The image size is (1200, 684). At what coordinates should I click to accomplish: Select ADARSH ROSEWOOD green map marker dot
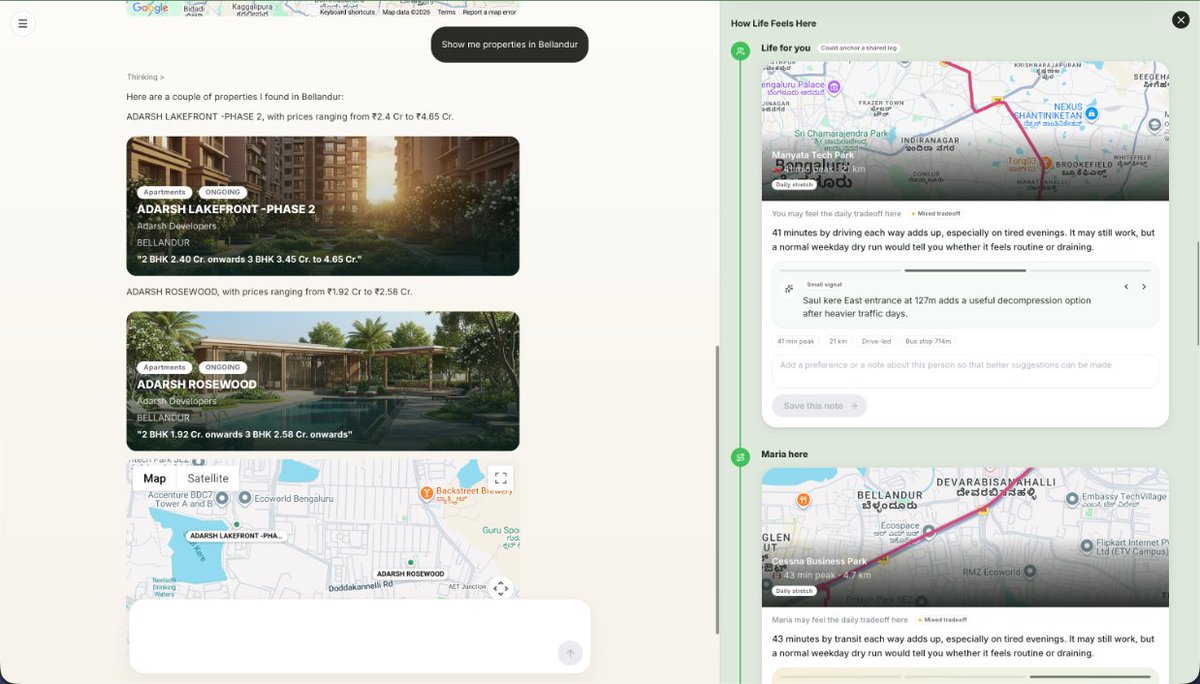[x=410, y=563]
